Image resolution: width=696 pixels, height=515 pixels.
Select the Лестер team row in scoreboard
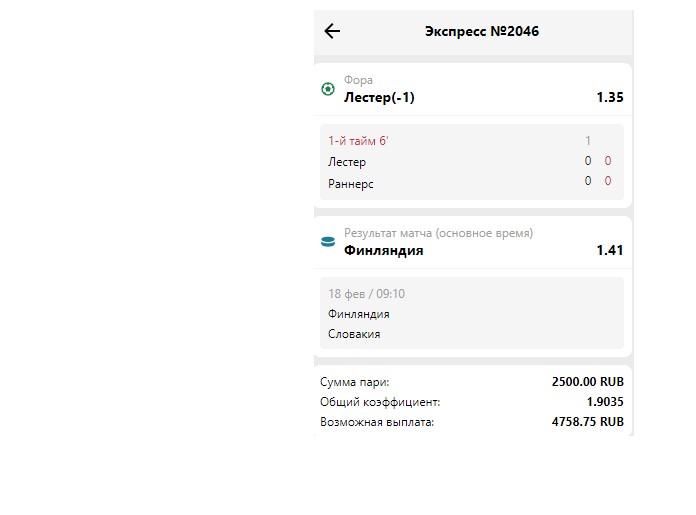tap(471, 162)
